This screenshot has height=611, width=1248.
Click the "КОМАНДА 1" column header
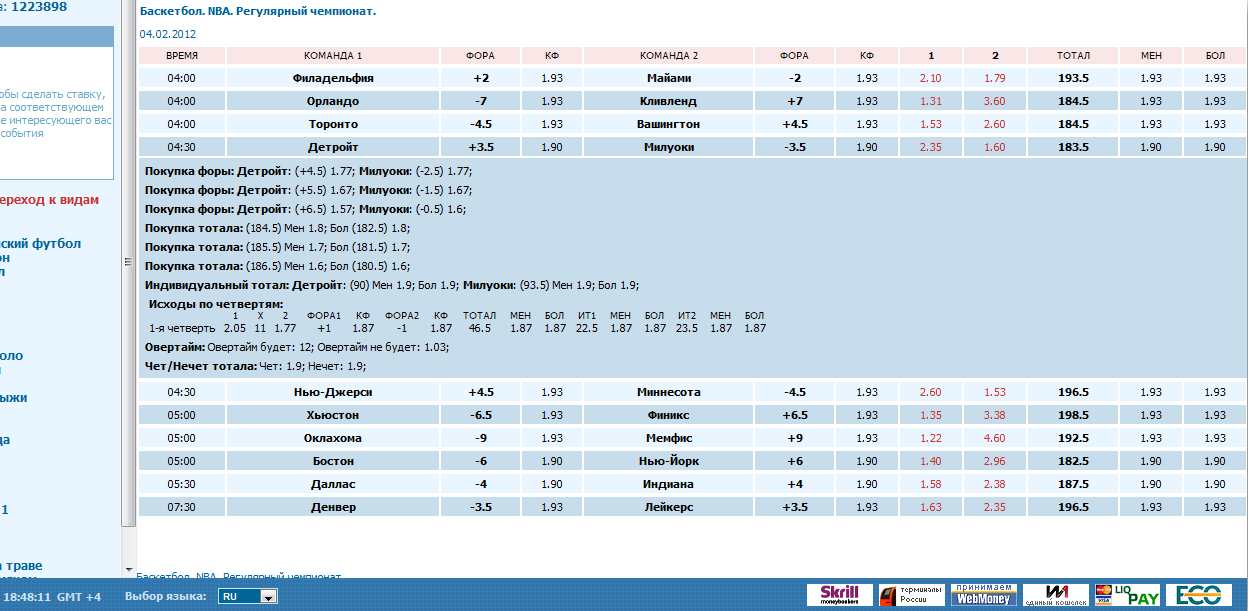coord(333,56)
